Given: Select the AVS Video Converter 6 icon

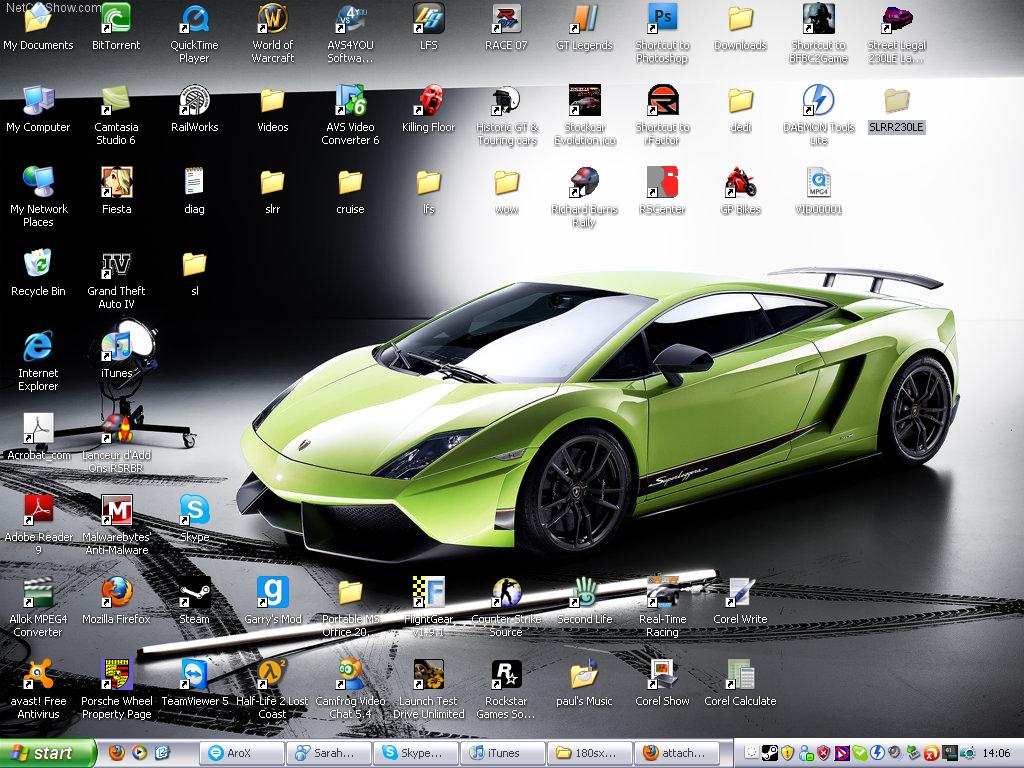Looking at the screenshot, I should coord(350,101).
